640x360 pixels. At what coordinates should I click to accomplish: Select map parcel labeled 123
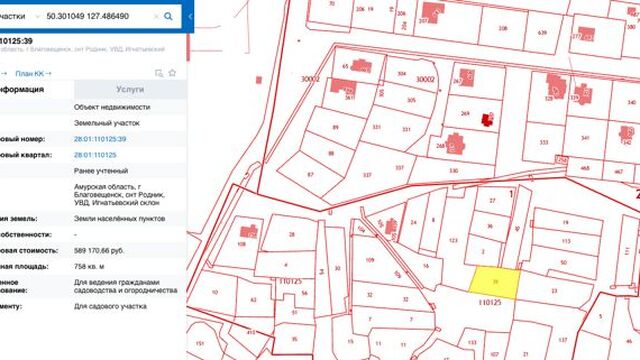[453, 240]
